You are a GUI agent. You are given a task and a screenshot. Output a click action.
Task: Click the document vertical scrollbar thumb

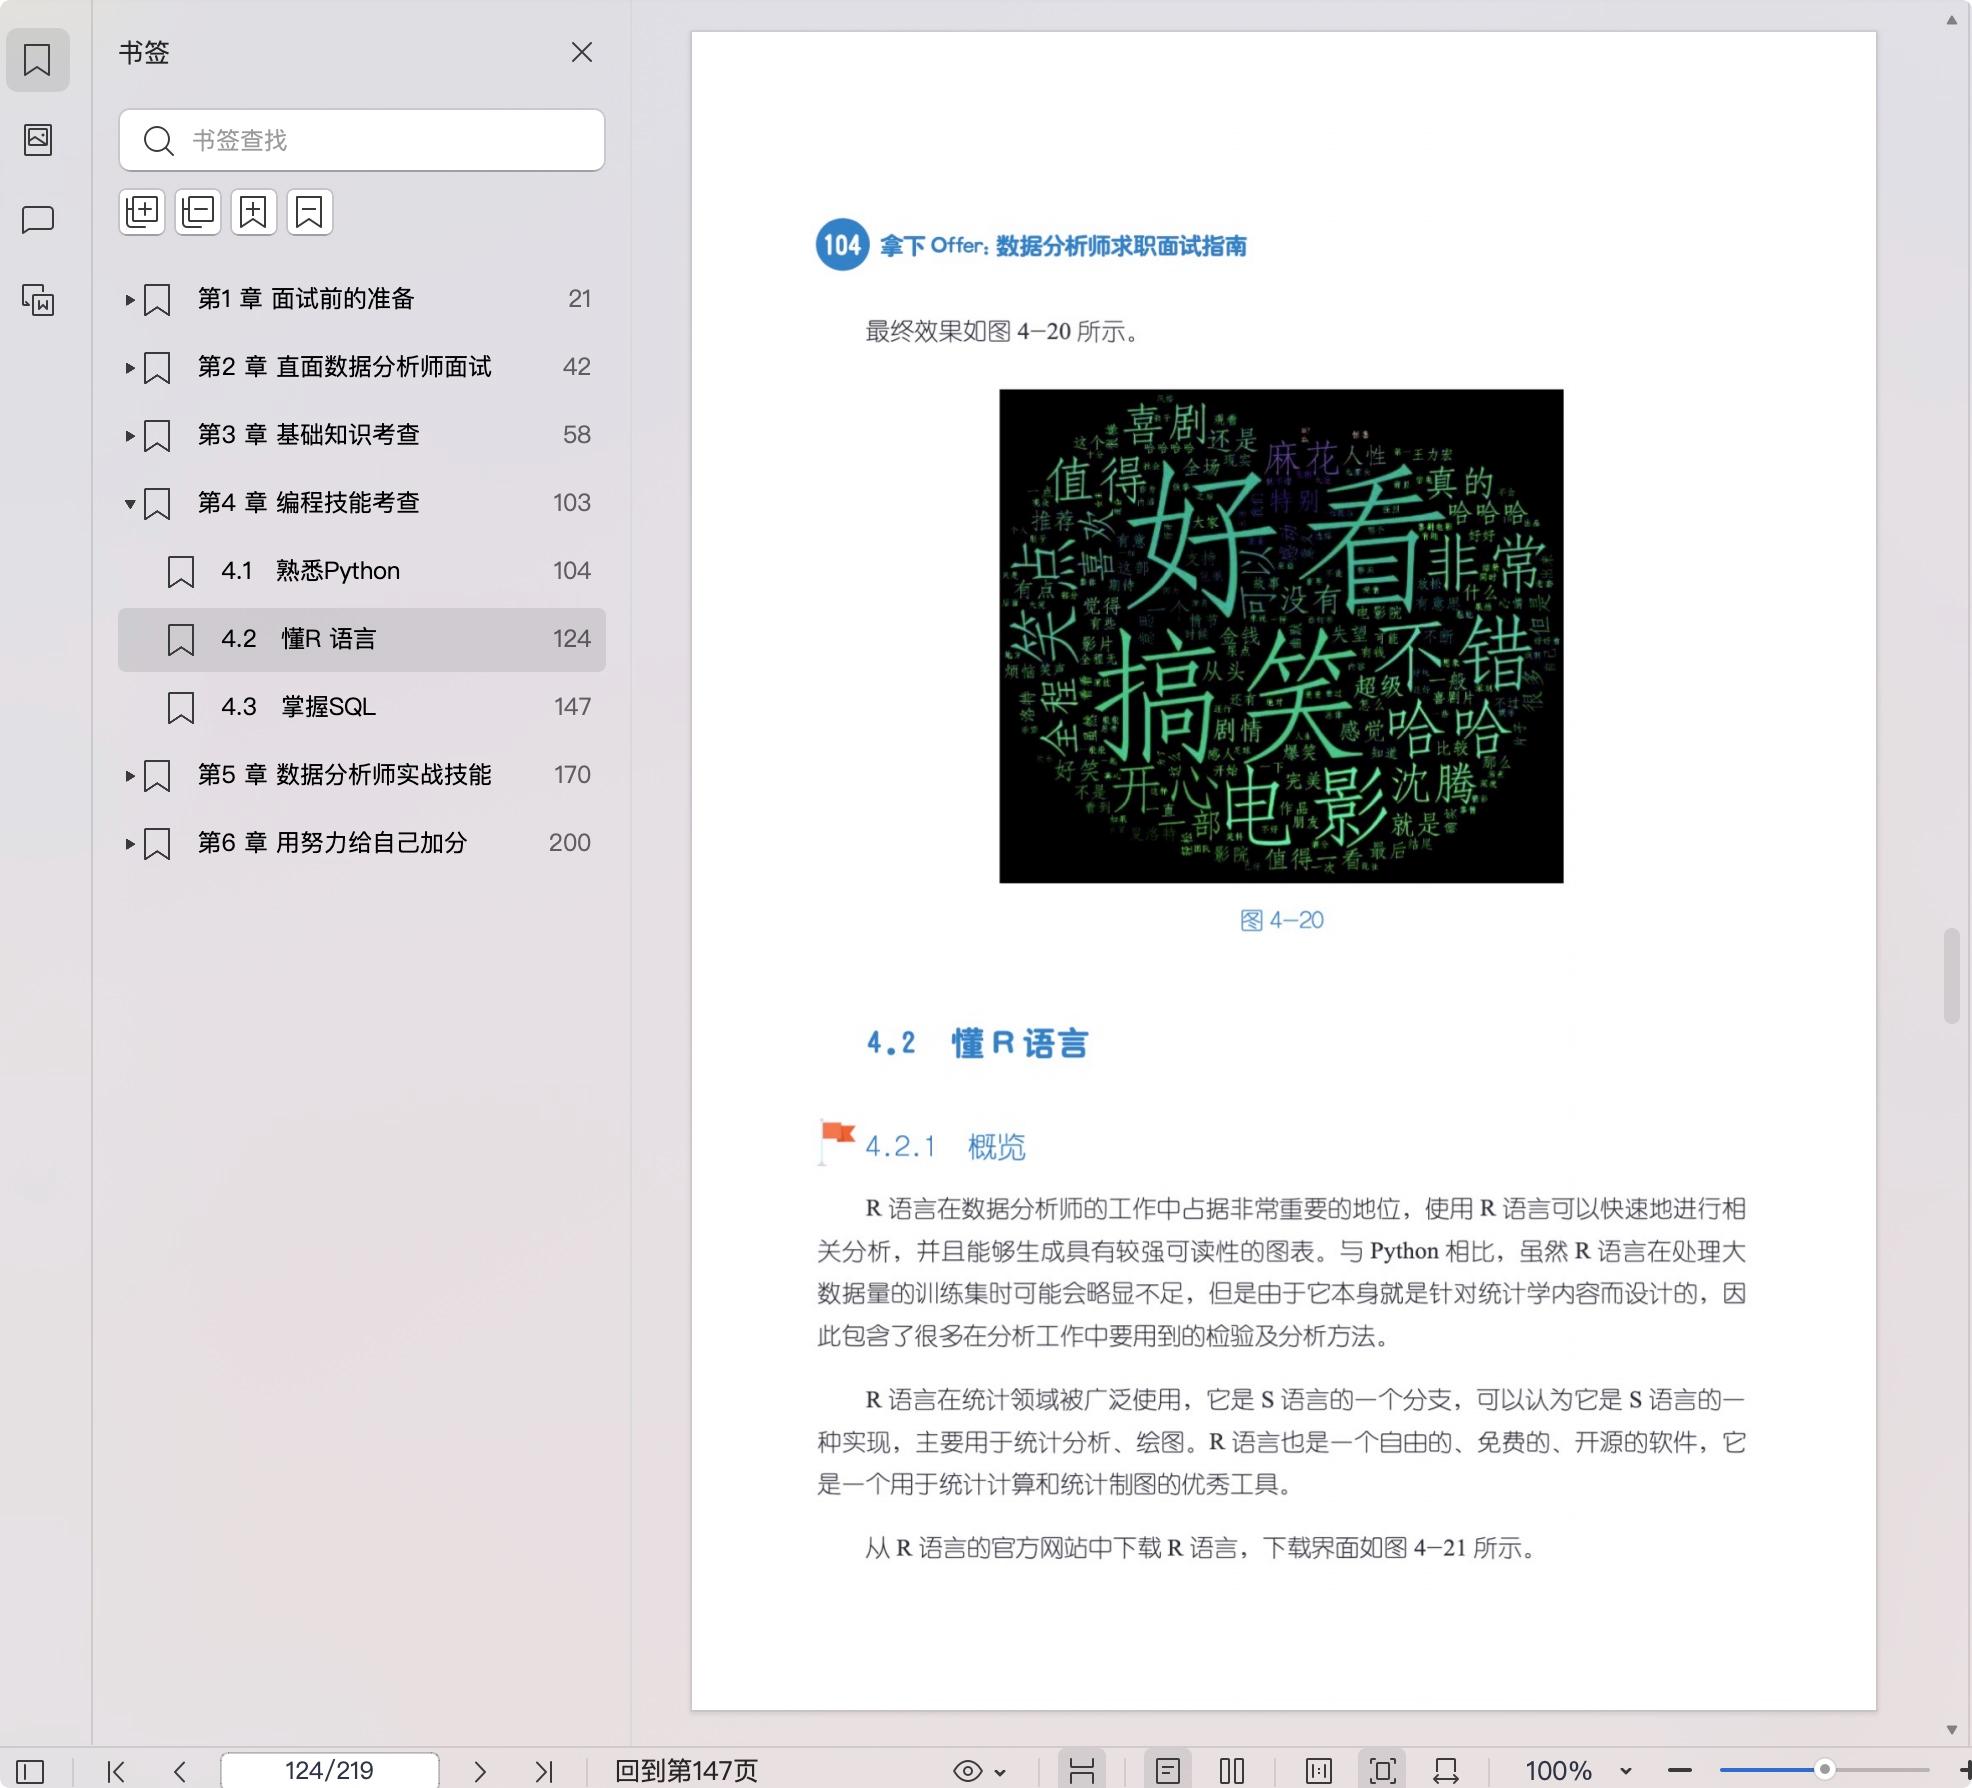click(x=1951, y=976)
